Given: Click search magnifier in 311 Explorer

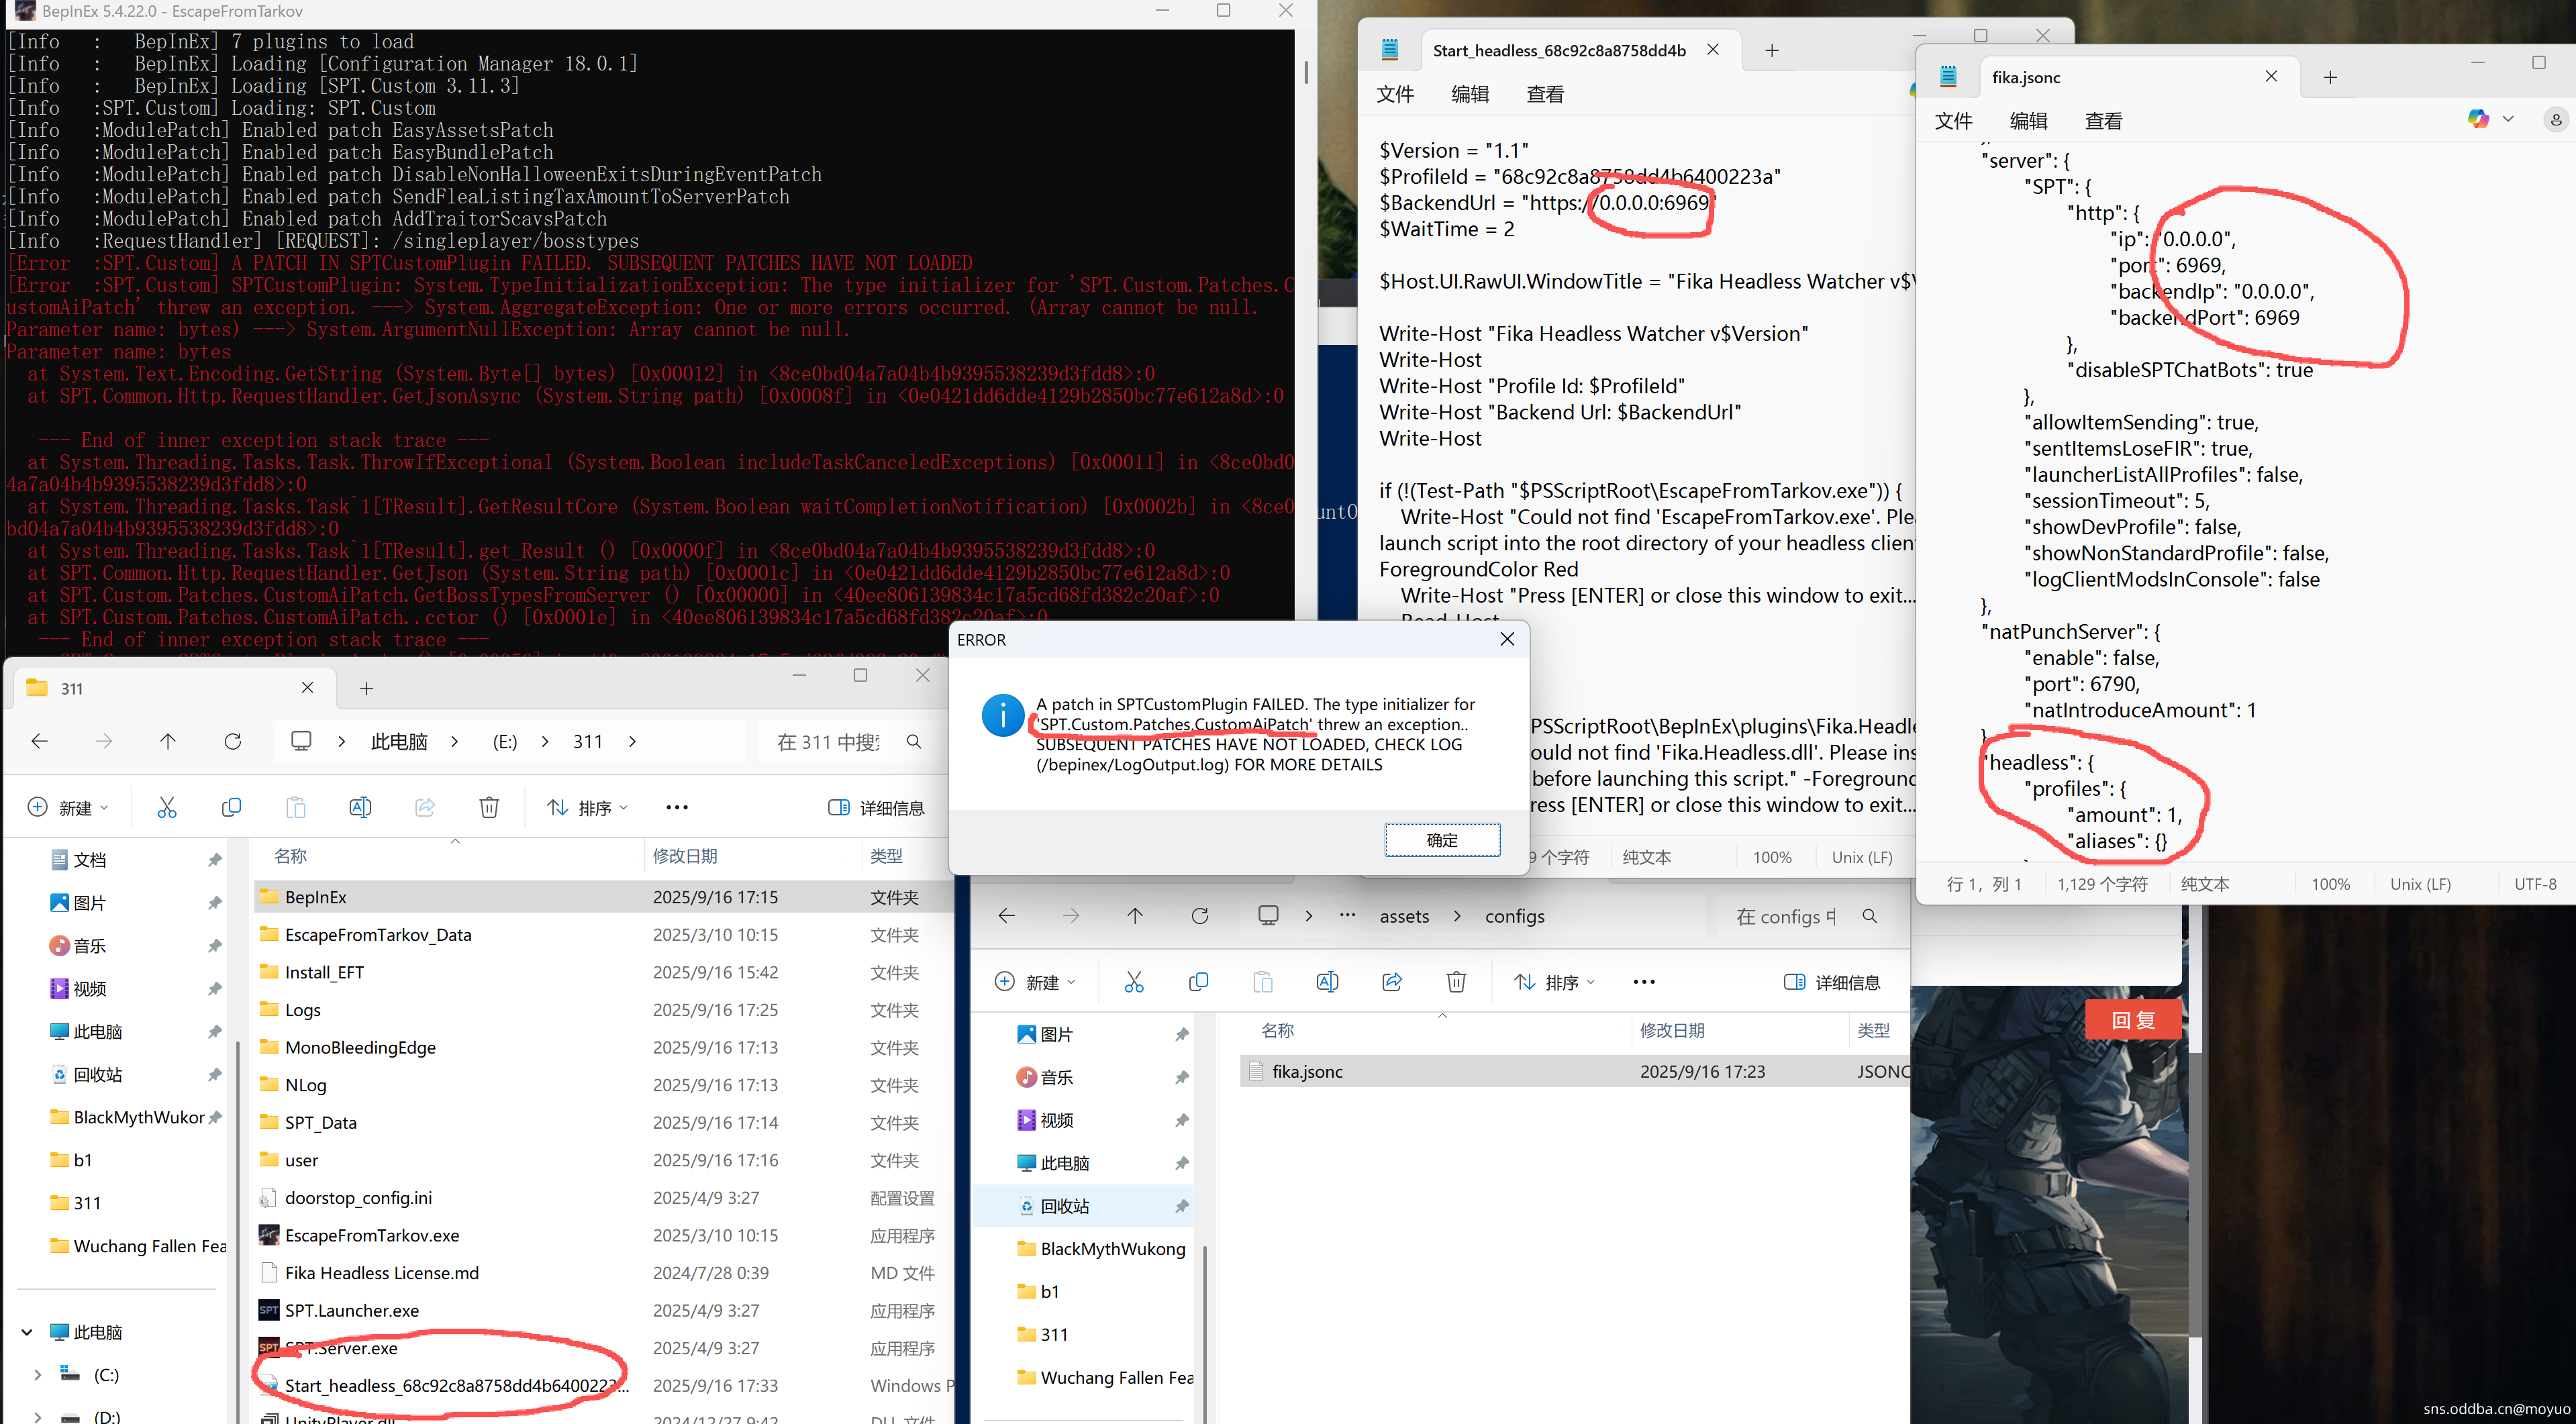Looking at the screenshot, I should coord(913,741).
